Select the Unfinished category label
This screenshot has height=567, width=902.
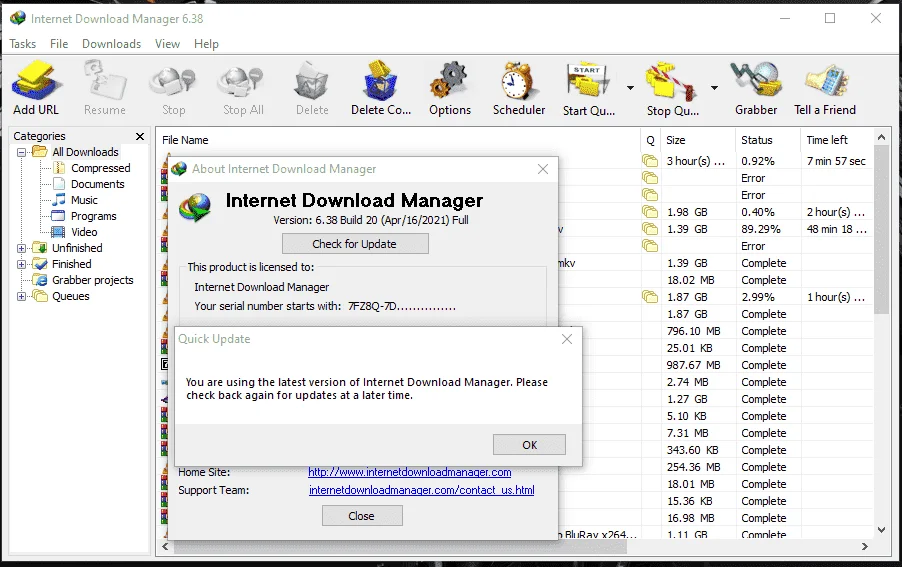(77, 248)
